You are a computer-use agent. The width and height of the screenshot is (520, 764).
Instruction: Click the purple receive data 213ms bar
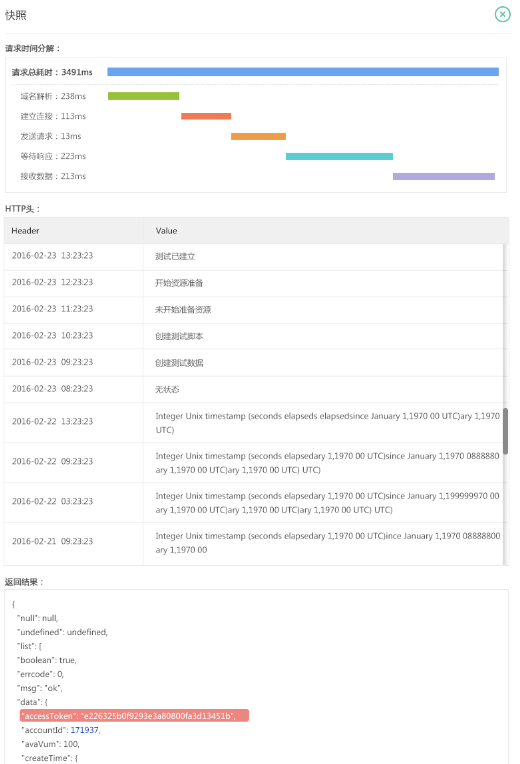[443, 176]
